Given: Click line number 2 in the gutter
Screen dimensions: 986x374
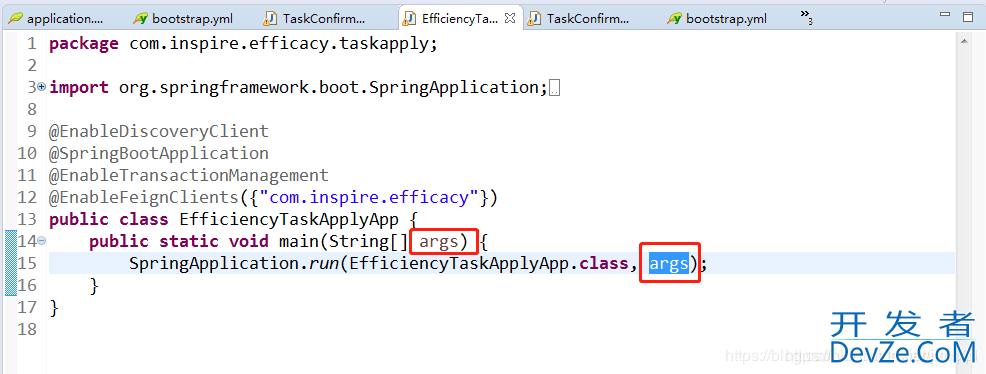Looking at the screenshot, I should click(x=31, y=66).
